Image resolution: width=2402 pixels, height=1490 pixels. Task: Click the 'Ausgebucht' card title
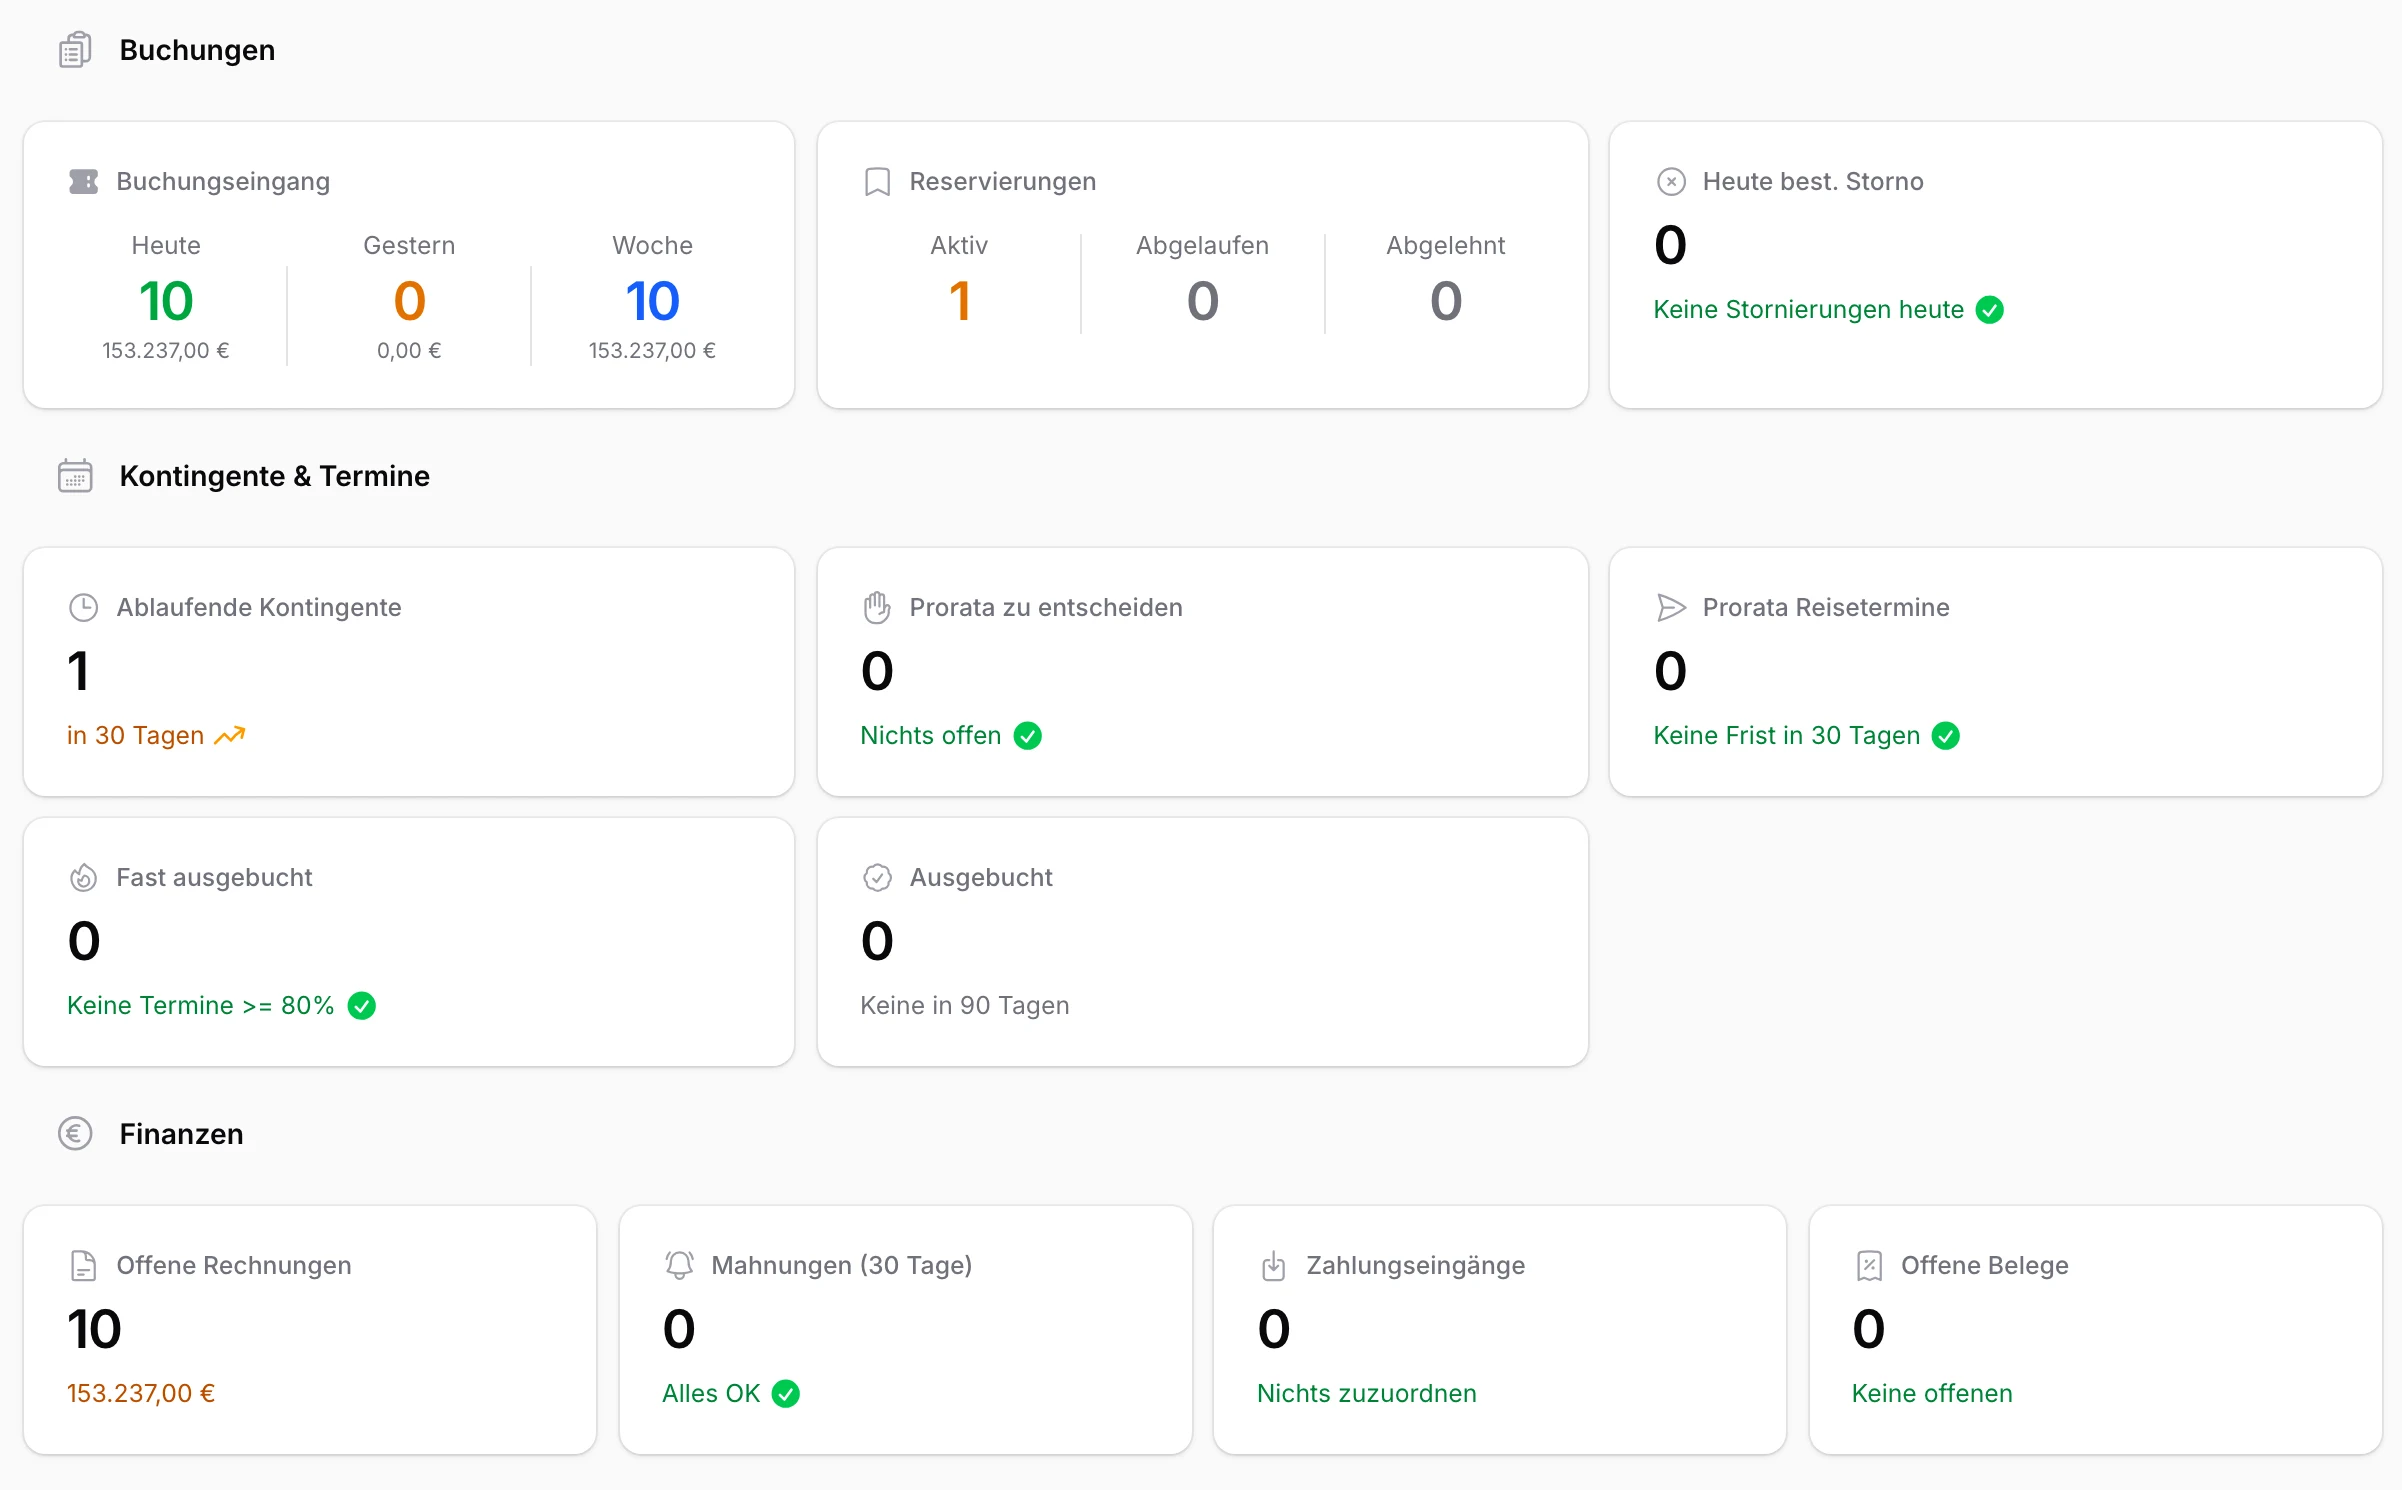(x=981, y=878)
